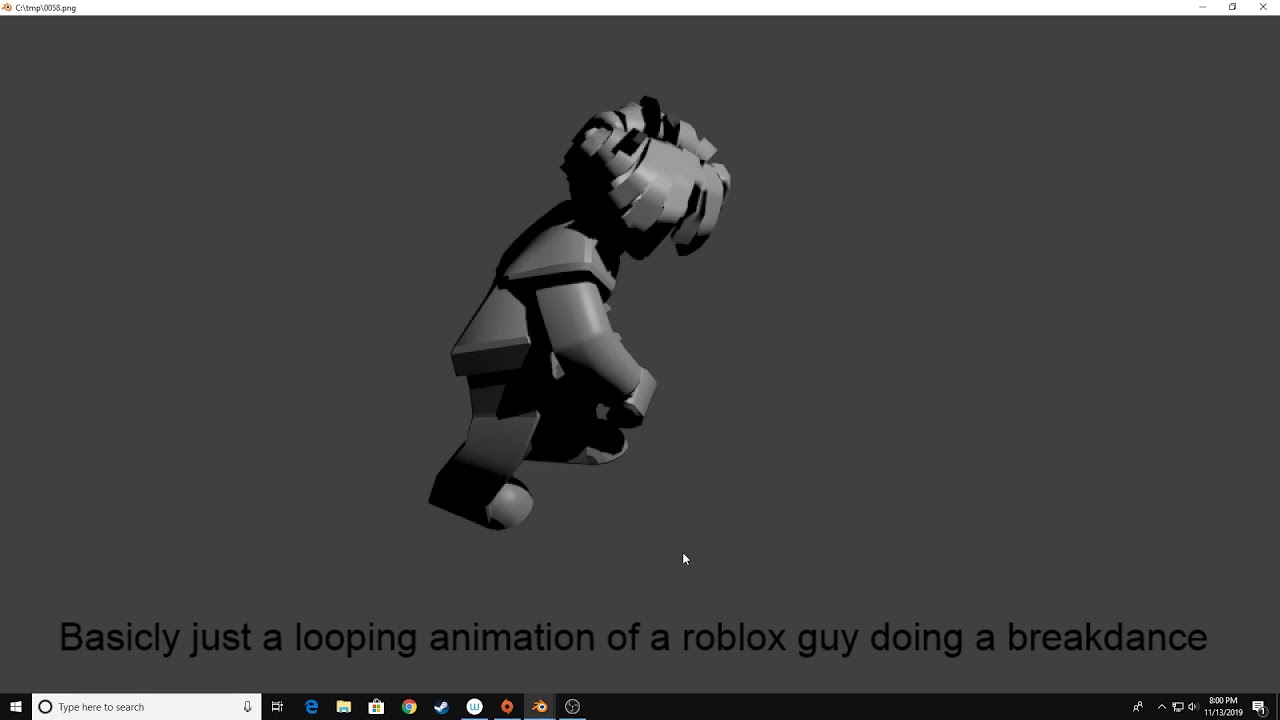Image resolution: width=1280 pixels, height=720 pixels.
Task: Launch Microsoft Edge from the taskbar
Action: click(311, 707)
